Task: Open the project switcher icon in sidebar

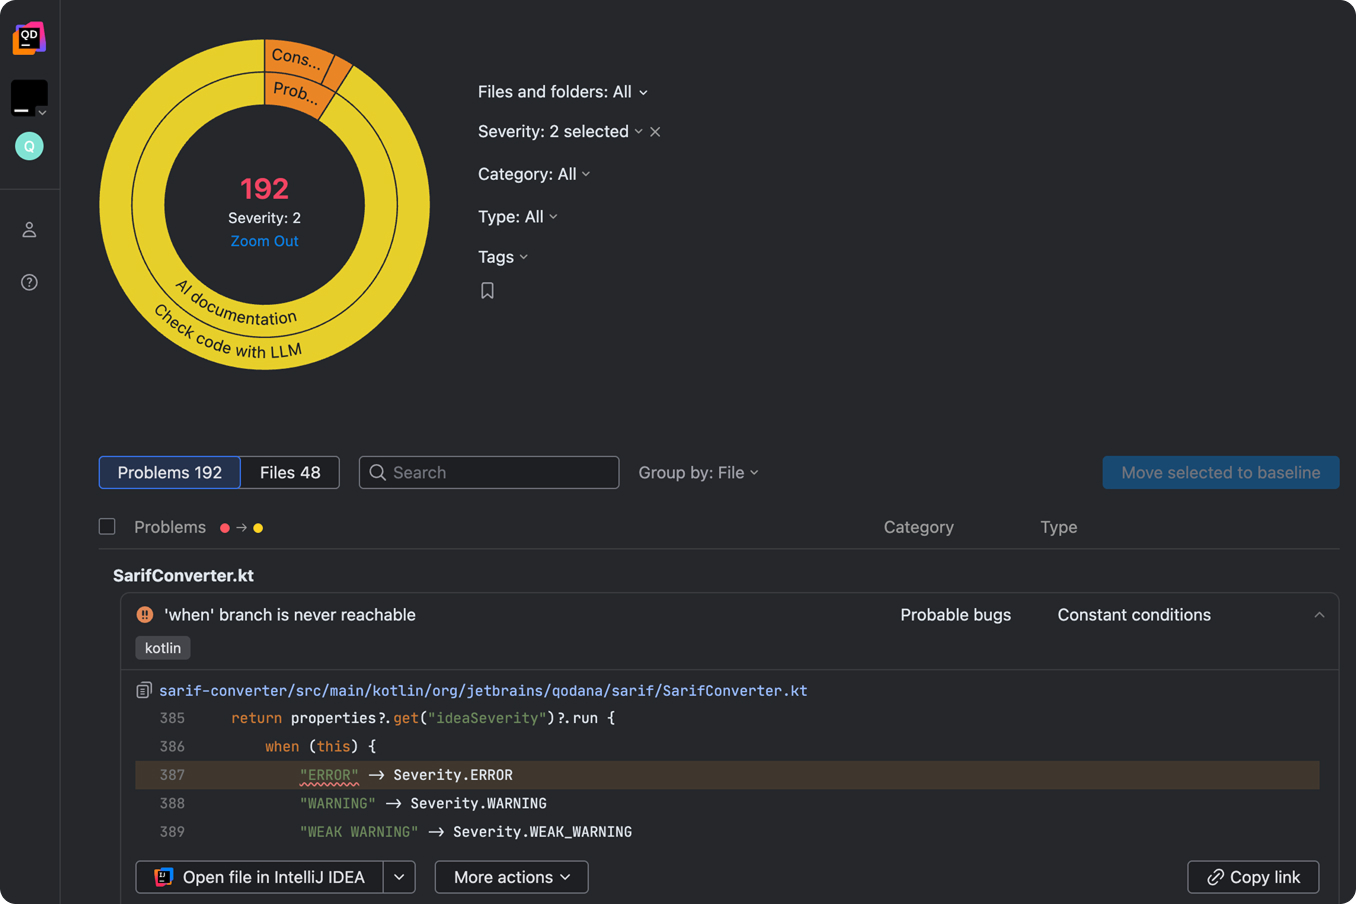Action: [29, 98]
